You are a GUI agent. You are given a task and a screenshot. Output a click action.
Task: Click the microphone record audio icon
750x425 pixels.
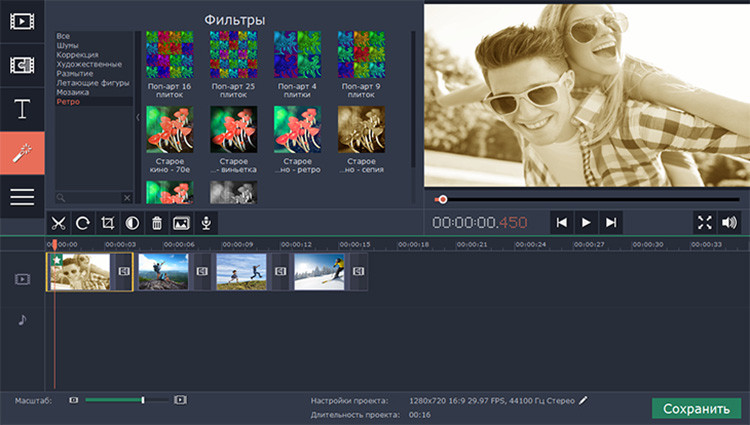click(x=207, y=223)
